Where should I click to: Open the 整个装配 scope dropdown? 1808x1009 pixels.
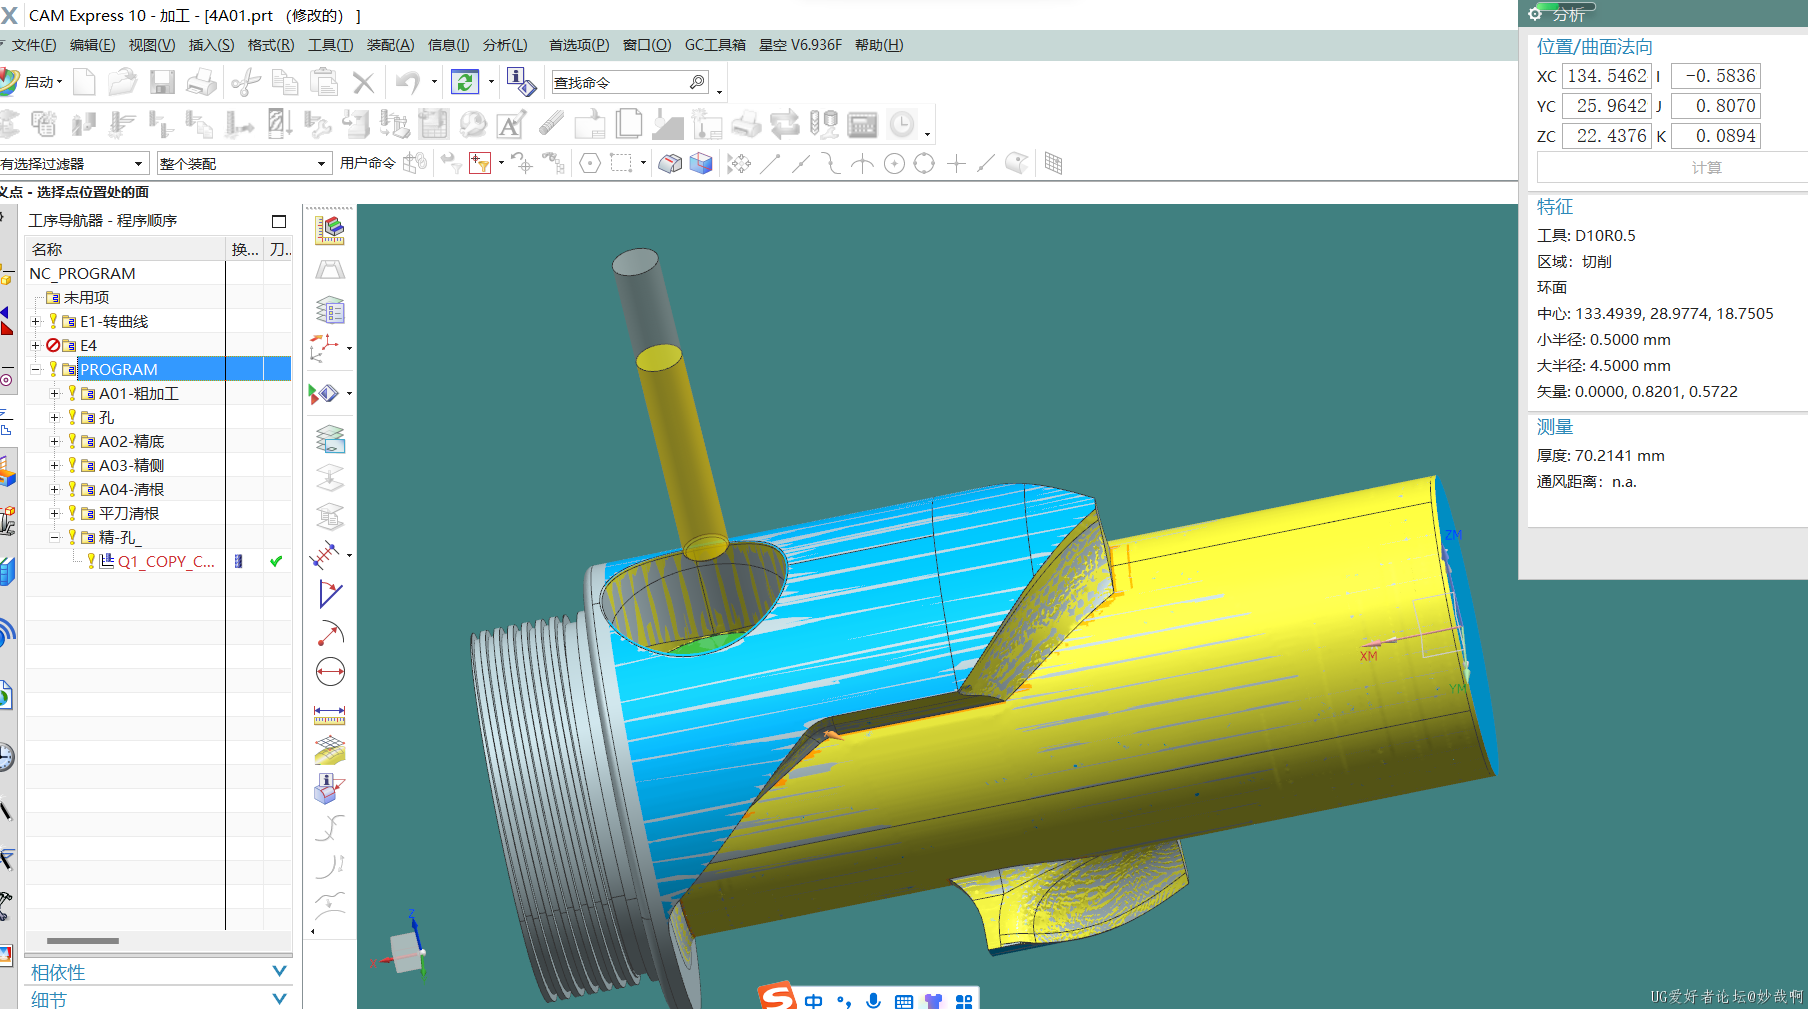pos(321,163)
